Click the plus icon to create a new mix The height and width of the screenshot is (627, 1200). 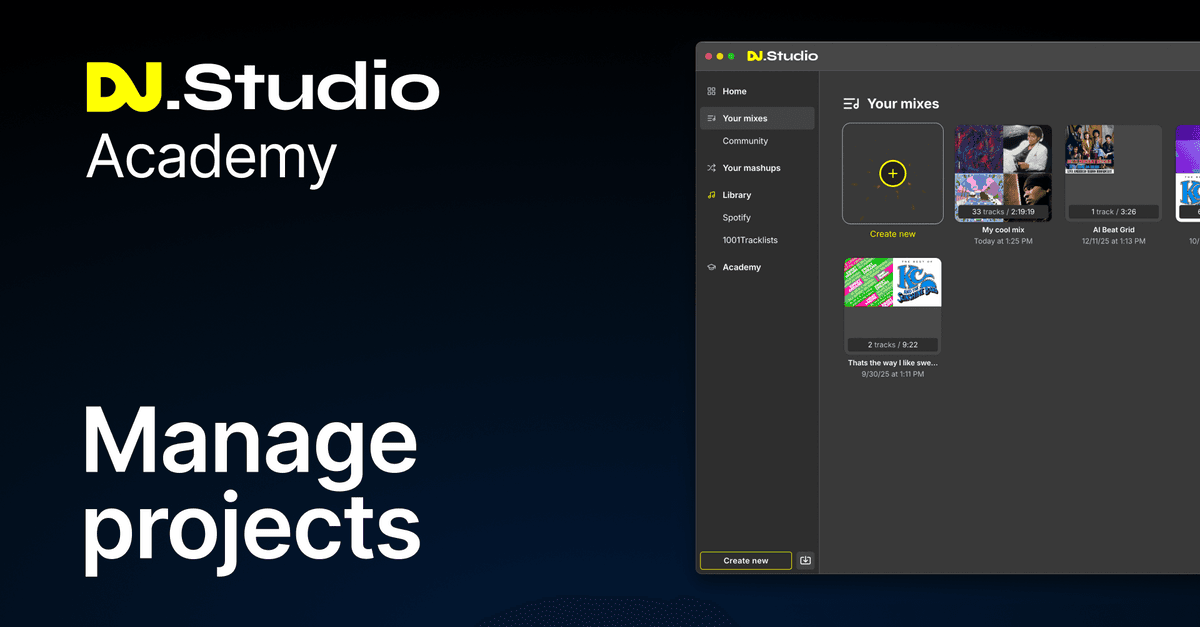coord(892,173)
